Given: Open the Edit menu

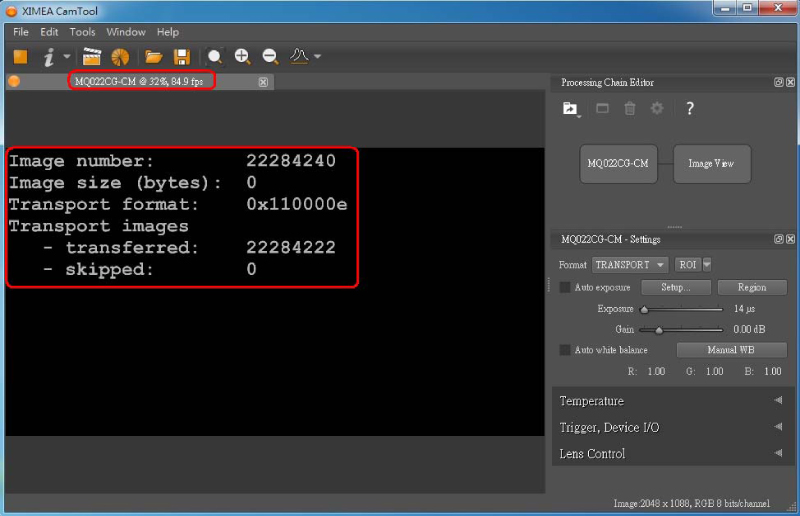Looking at the screenshot, I should point(49,32).
